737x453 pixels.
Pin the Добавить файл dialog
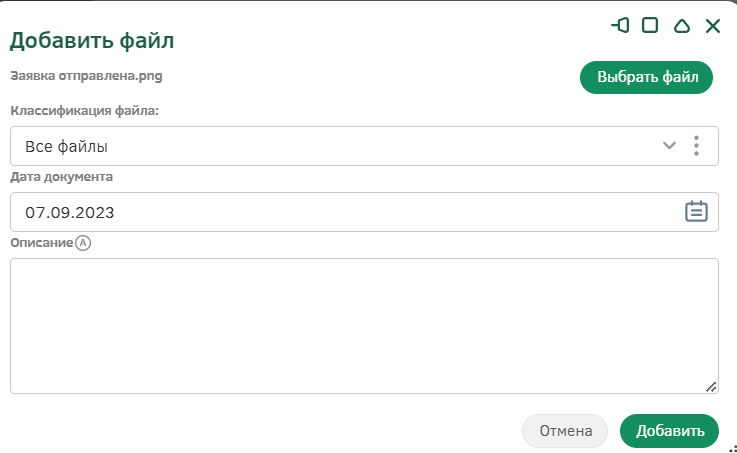(620, 25)
